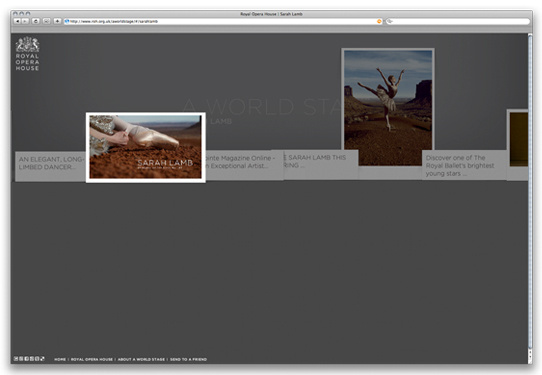This screenshot has width=542, height=375.
Task: Add bookmark using the plus button
Action: point(57,21)
